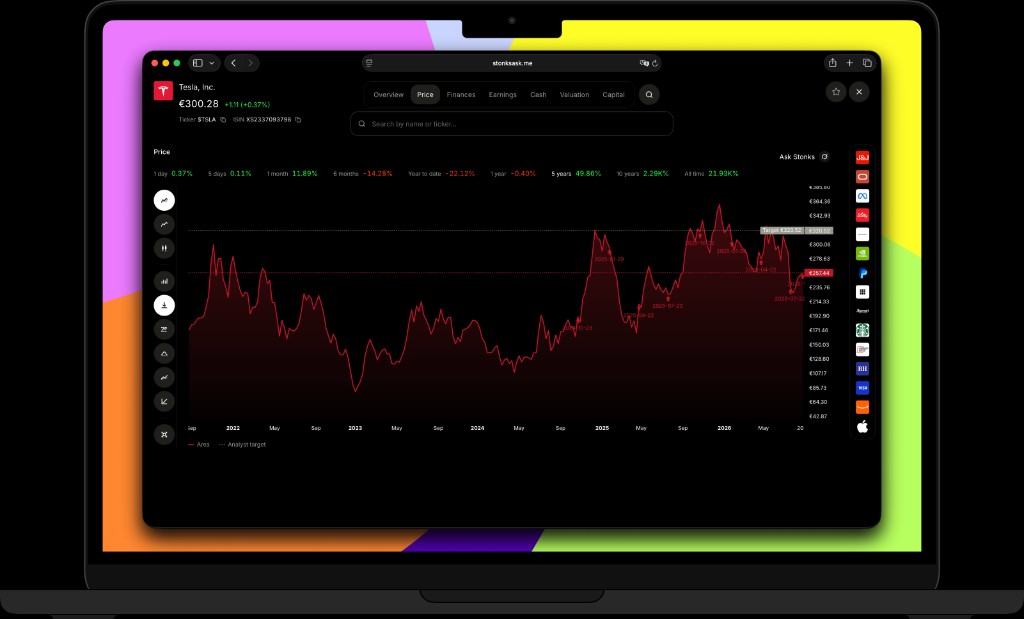The image size is (1024, 619).
Task: Switch to the Overview tab
Action: pyautogui.click(x=389, y=95)
